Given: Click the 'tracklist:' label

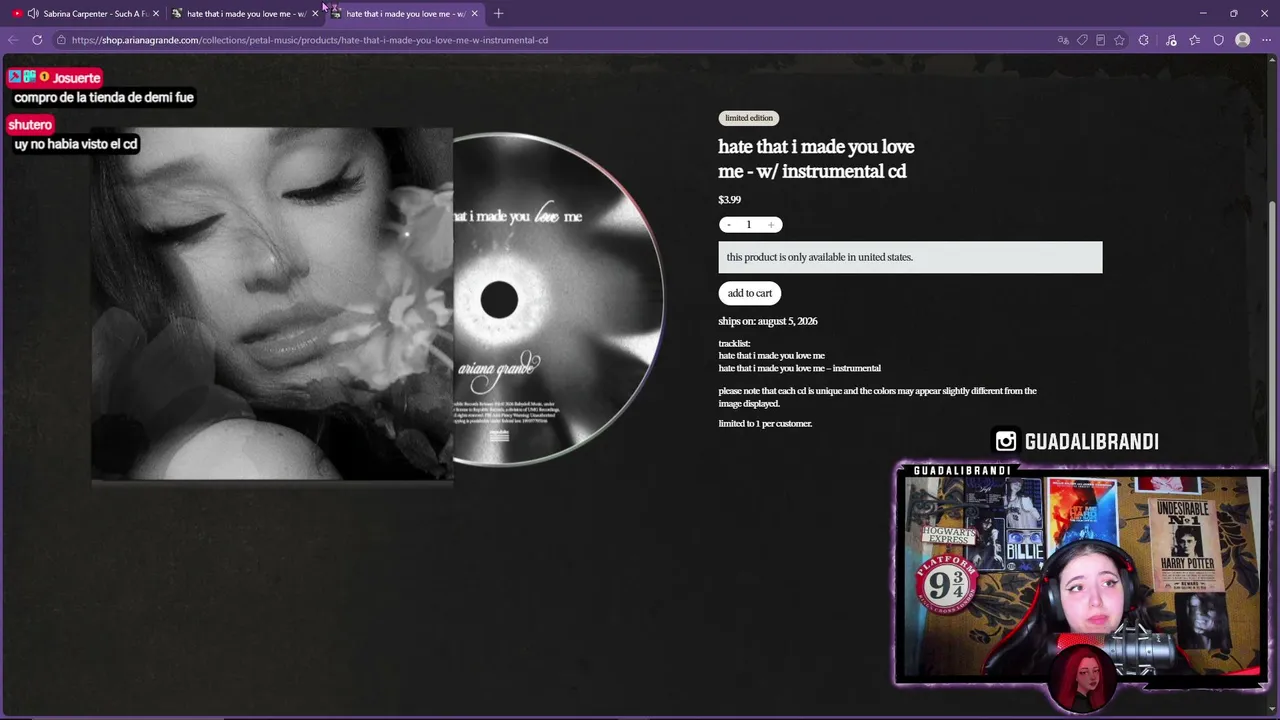Looking at the screenshot, I should point(734,343).
